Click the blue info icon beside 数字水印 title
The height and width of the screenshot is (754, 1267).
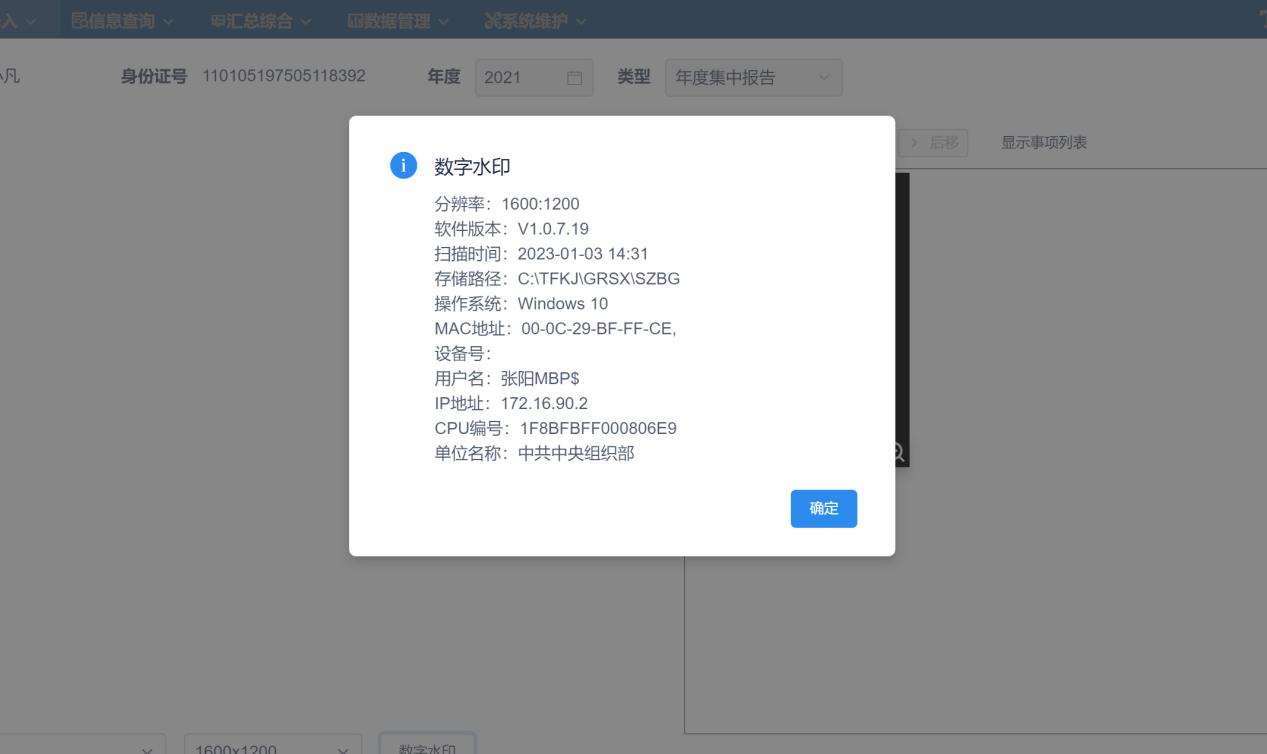click(x=402, y=166)
